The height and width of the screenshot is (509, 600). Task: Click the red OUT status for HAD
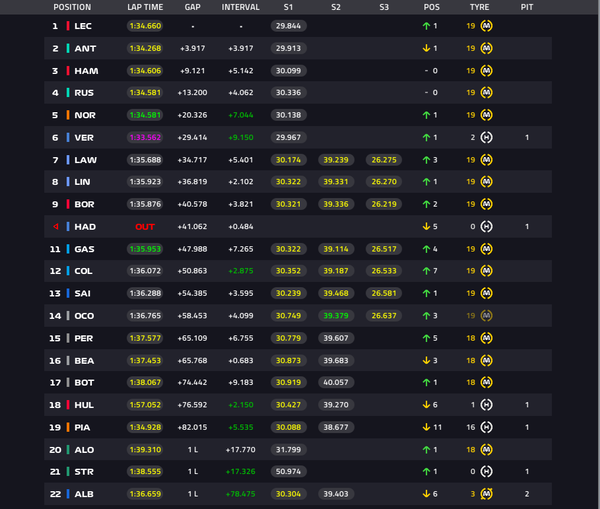point(145,227)
